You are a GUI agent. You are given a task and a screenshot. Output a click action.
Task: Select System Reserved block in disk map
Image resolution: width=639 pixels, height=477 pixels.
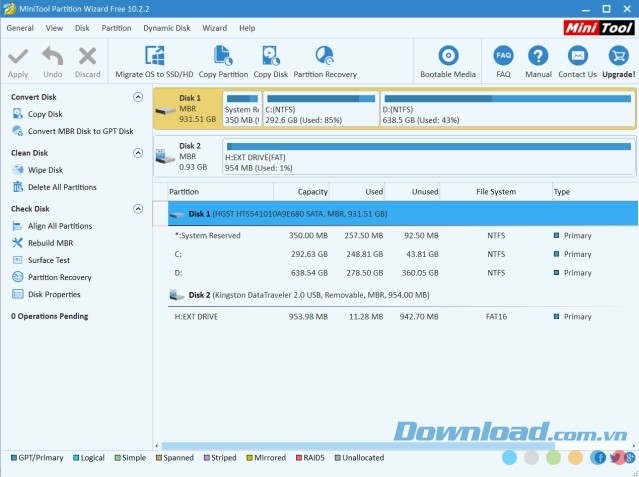pyautogui.click(x=242, y=109)
